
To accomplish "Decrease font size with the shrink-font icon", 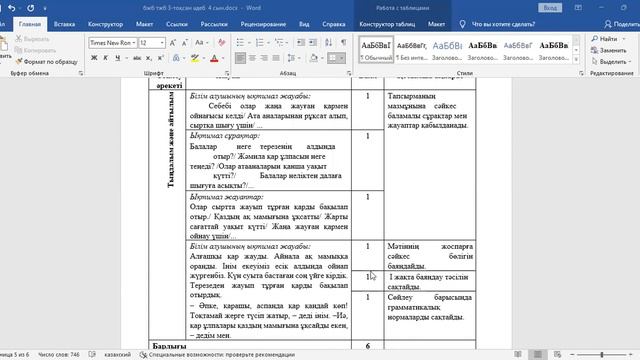I will 184,43.
